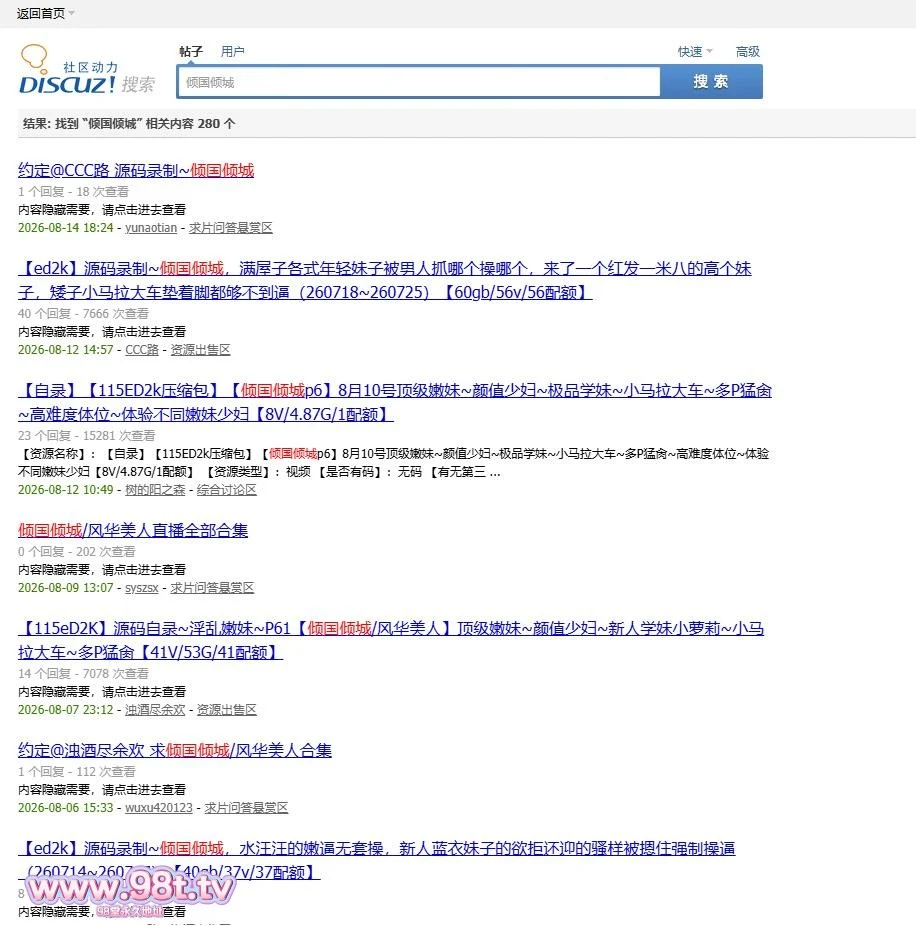Click the date 2026-08-14 18:24
This screenshot has width=916, height=926.
pos(66,228)
